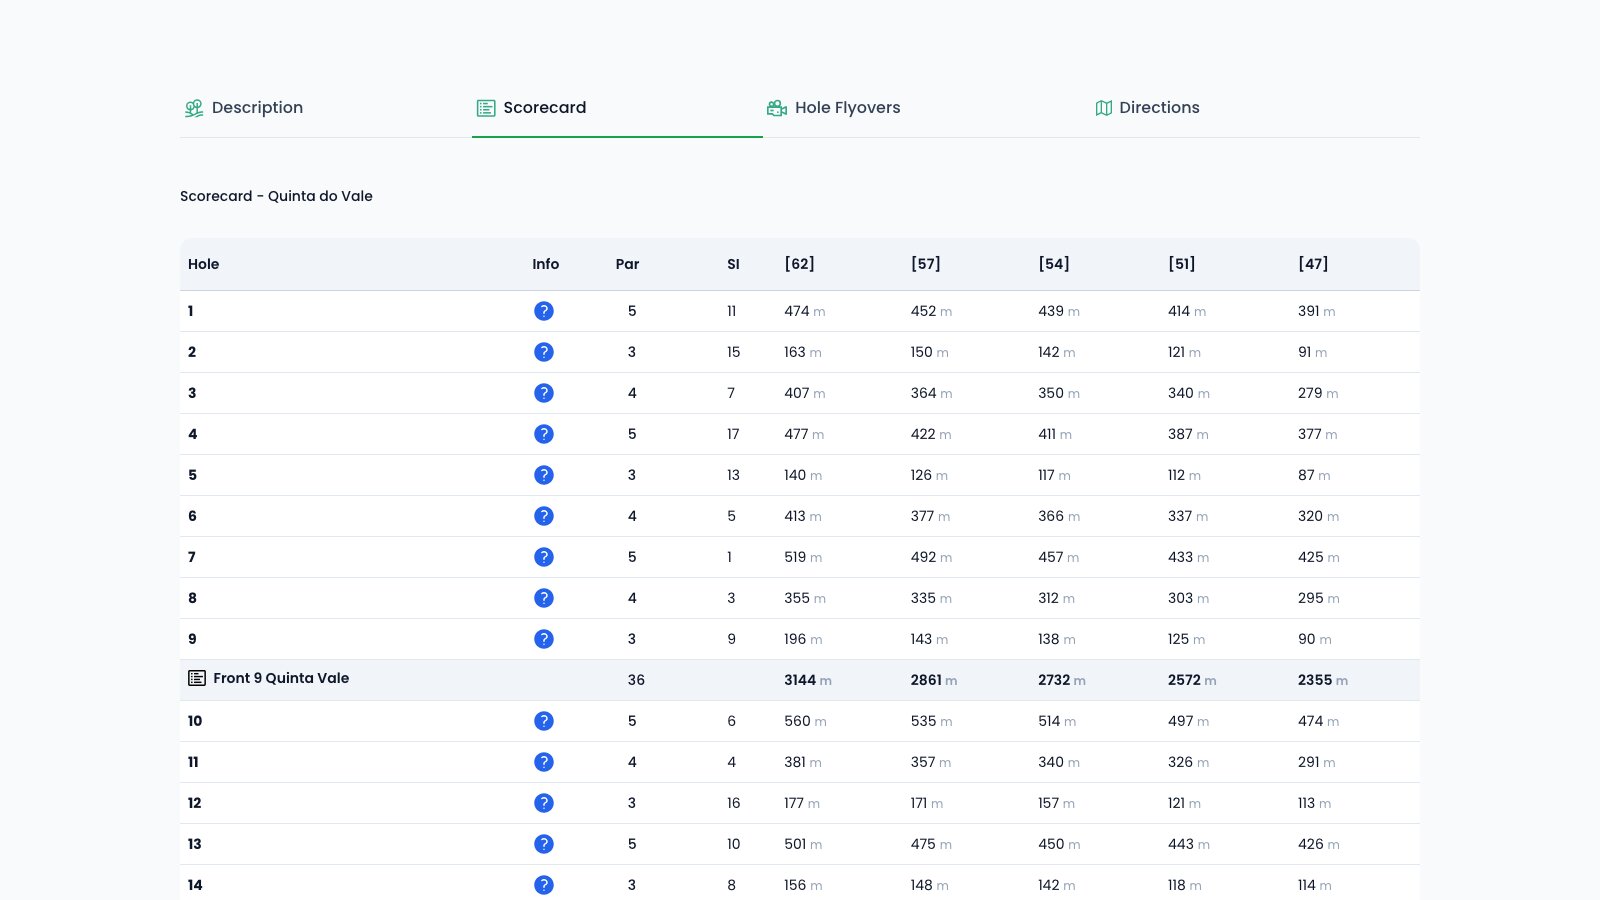Click the Front 9 Quinta Vale label

pos(281,678)
